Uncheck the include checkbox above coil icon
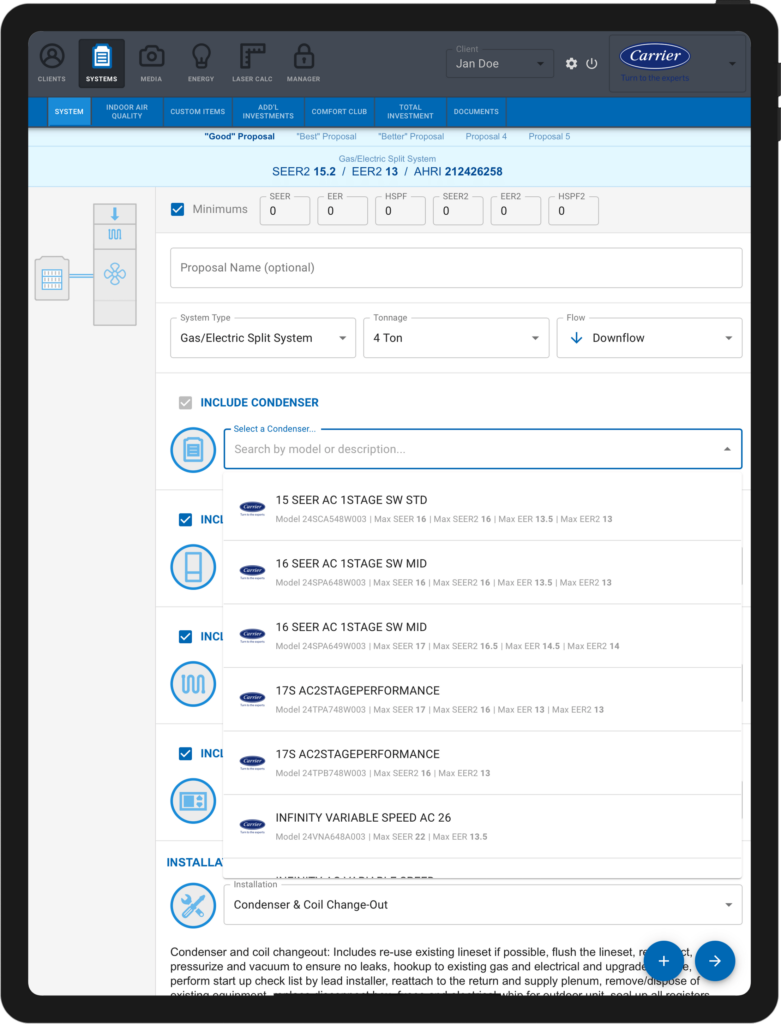 tap(185, 636)
